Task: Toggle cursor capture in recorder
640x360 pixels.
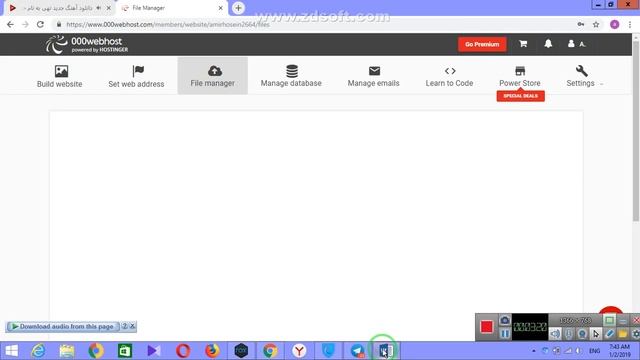Action: (x=596, y=334)
